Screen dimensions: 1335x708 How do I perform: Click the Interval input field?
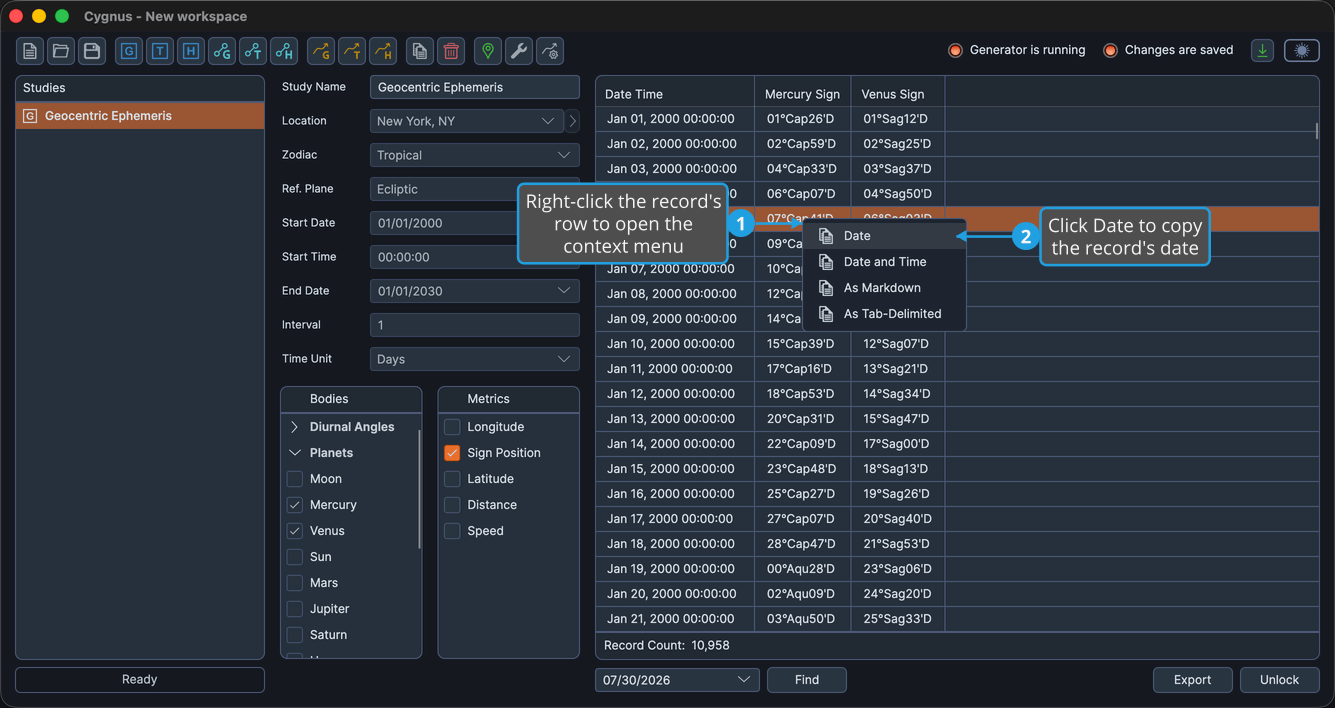tap(475, 325)
